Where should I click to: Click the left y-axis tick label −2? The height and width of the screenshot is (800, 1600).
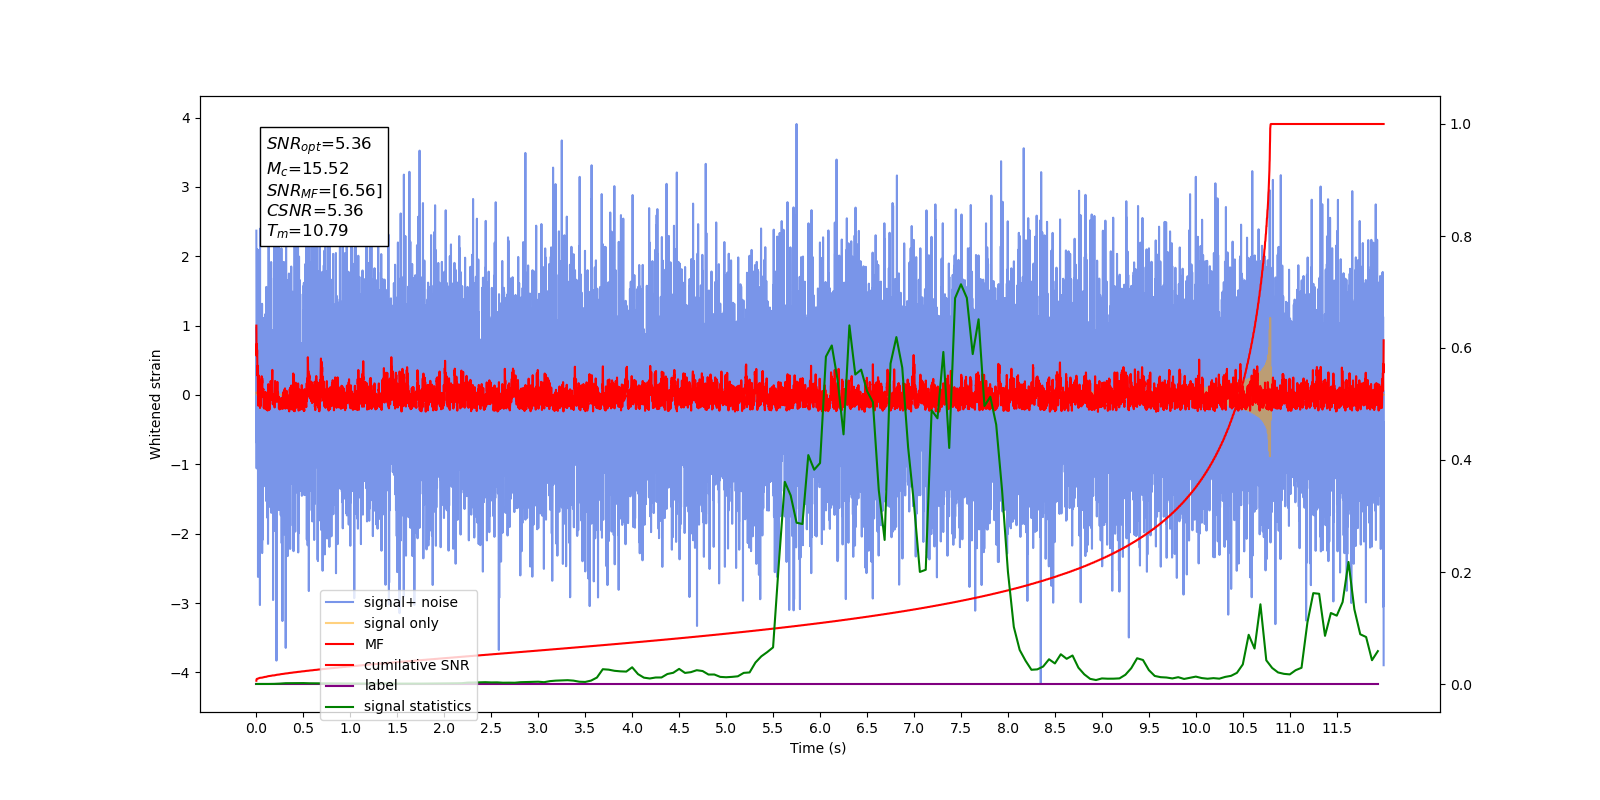[180, 534]
